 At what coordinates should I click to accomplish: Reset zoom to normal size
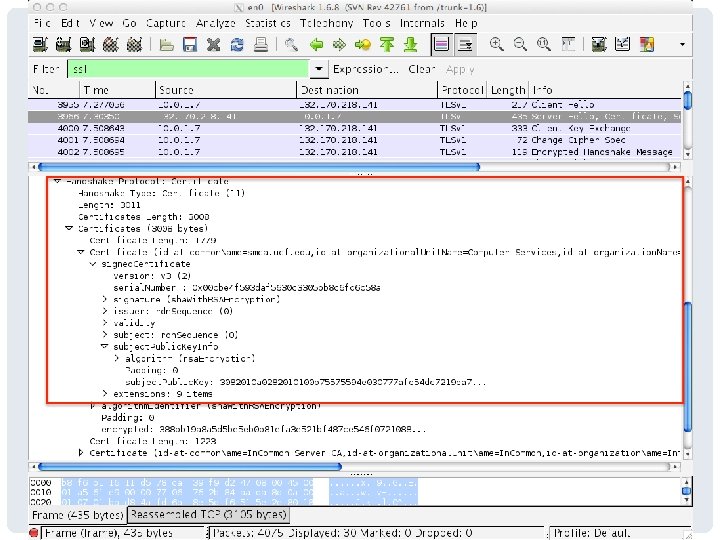click(x=544, y=45)
